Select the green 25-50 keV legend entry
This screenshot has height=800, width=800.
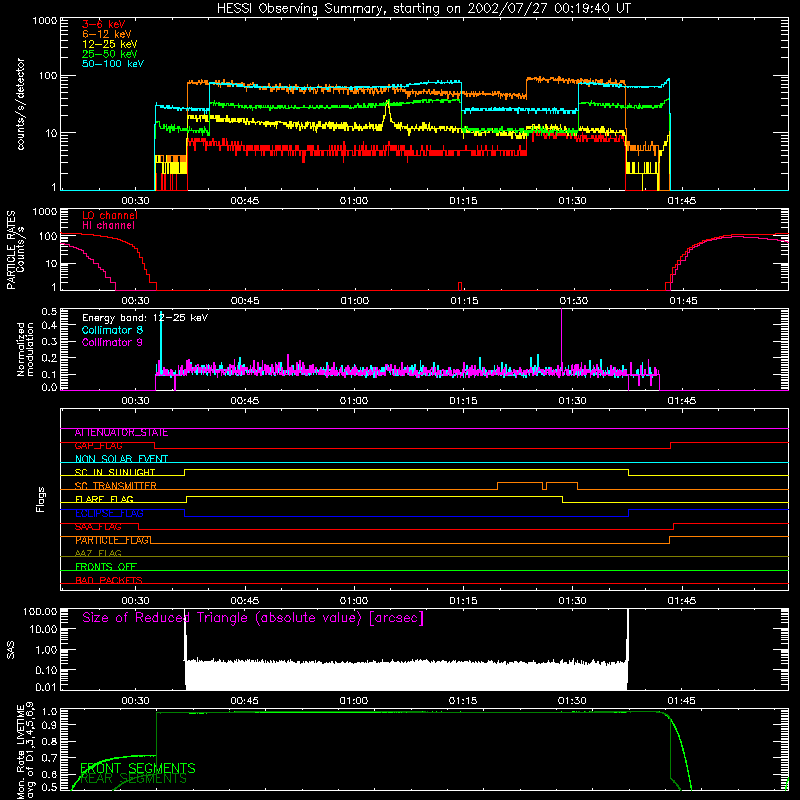[x=110, y=54]
